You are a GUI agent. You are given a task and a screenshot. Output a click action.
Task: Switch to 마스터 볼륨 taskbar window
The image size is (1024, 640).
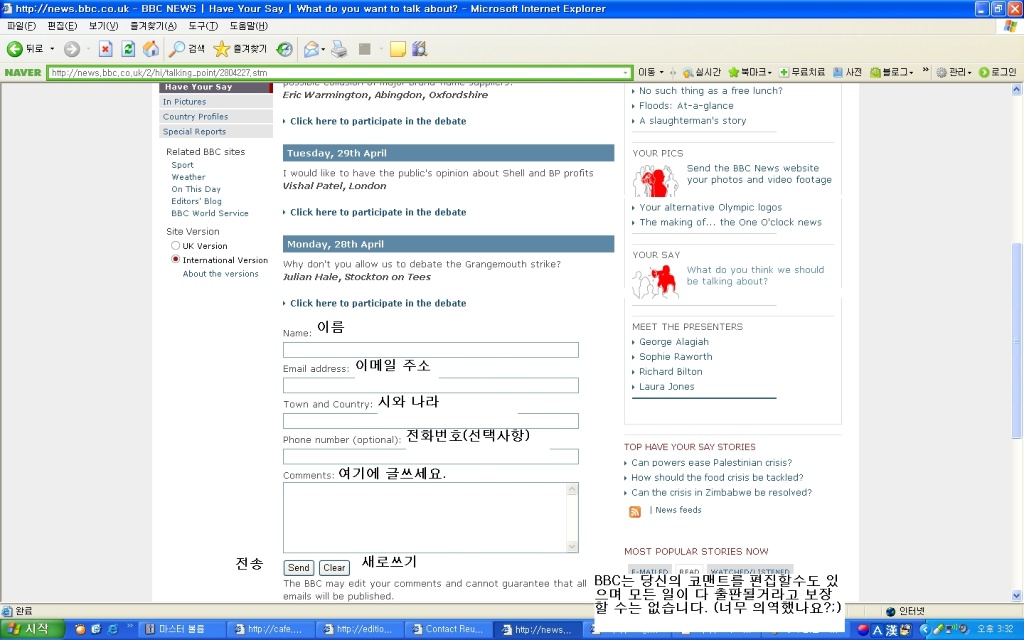coord(180,630)
